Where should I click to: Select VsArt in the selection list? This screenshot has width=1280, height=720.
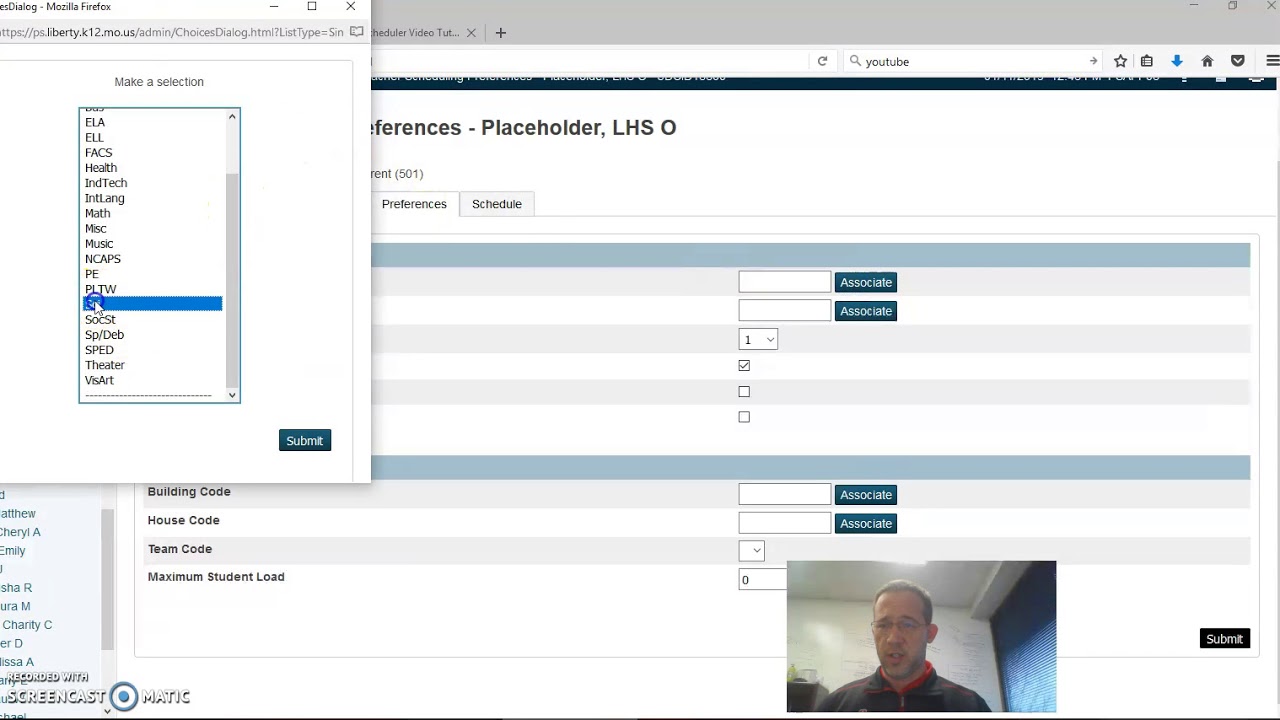(x=99, y=380)
